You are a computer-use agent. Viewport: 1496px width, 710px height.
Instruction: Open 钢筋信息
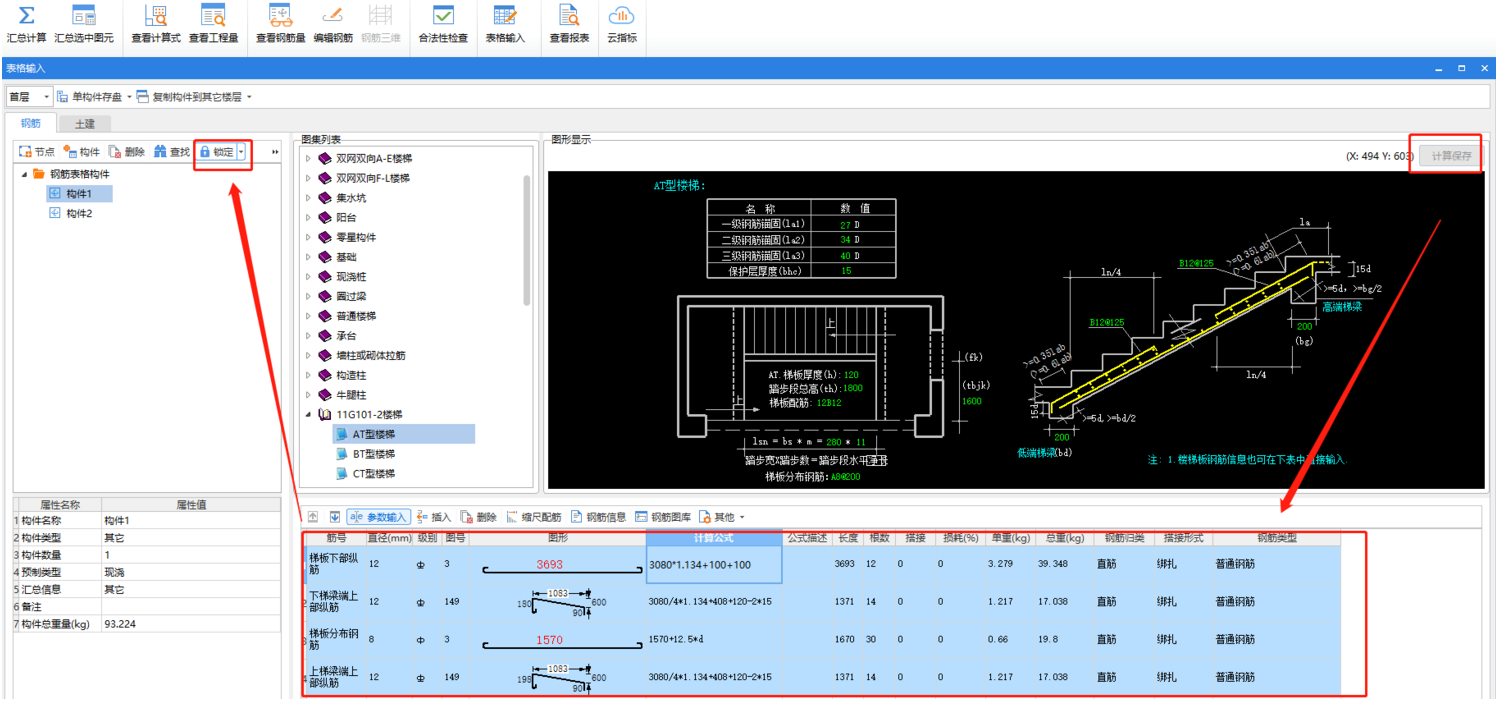point(598,517)
